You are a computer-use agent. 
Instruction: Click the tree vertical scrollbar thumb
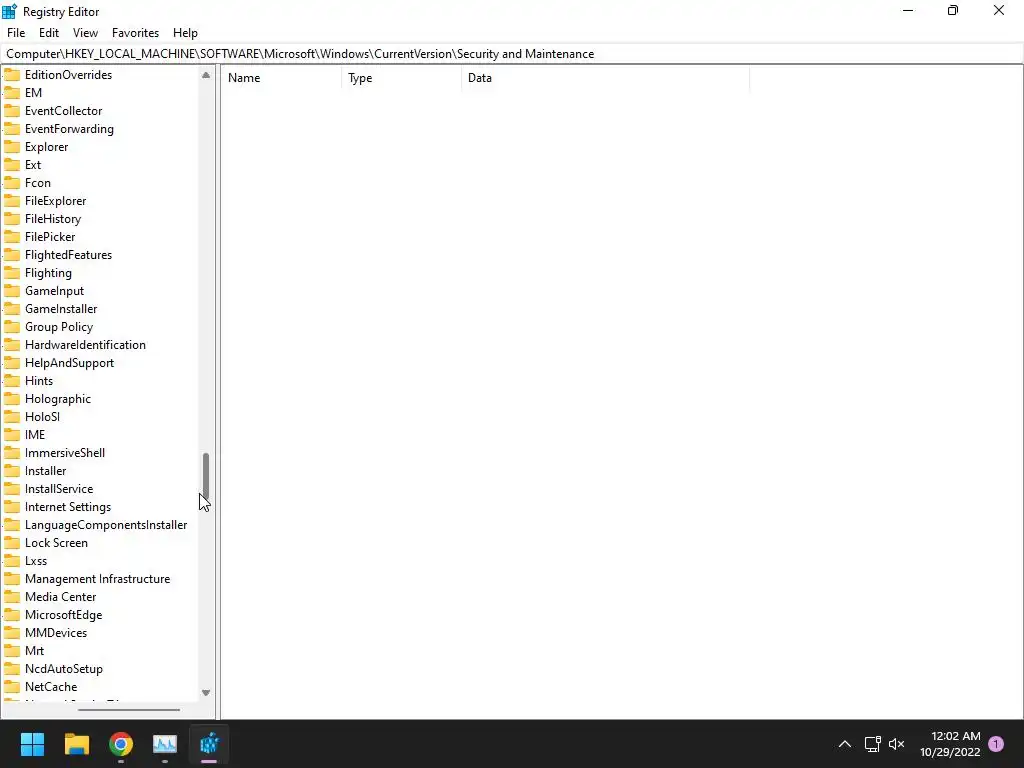click(x=206, y=475)
